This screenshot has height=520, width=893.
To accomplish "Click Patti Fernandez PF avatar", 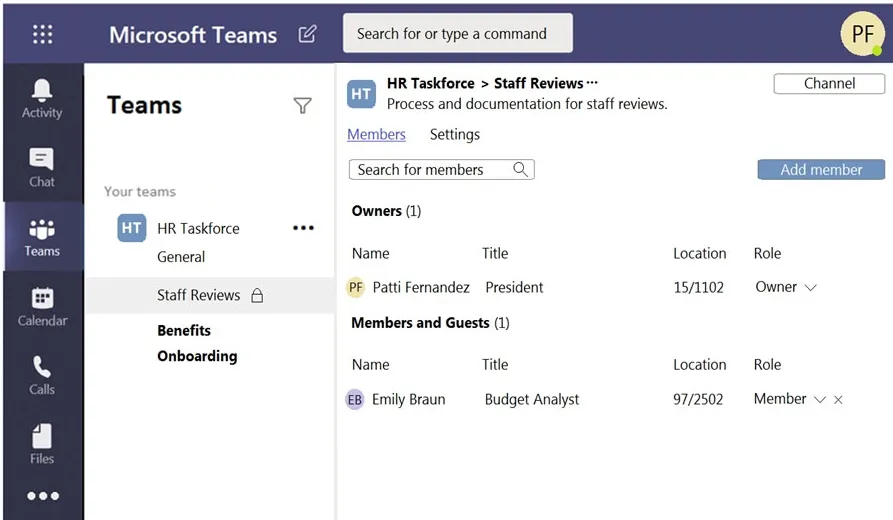I will pos(355,287).
